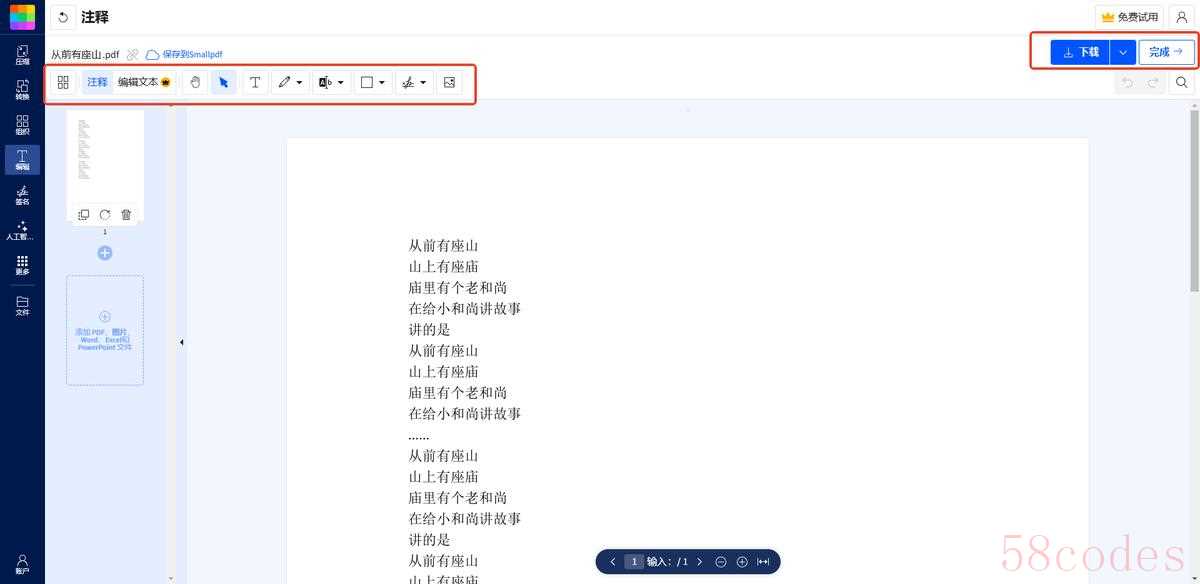Delete page 1 with the trash icon
The width and height of the screenshot is (1200, 584).
pos(126,214)
